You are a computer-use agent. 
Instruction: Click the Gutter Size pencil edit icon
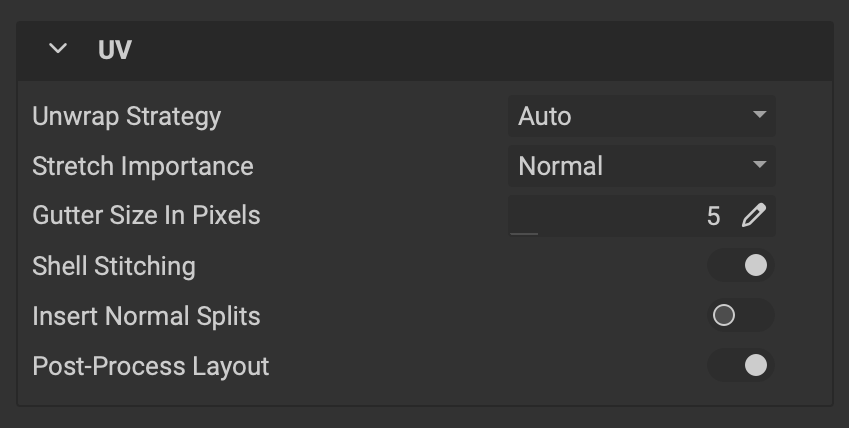[x=754, y=216]
